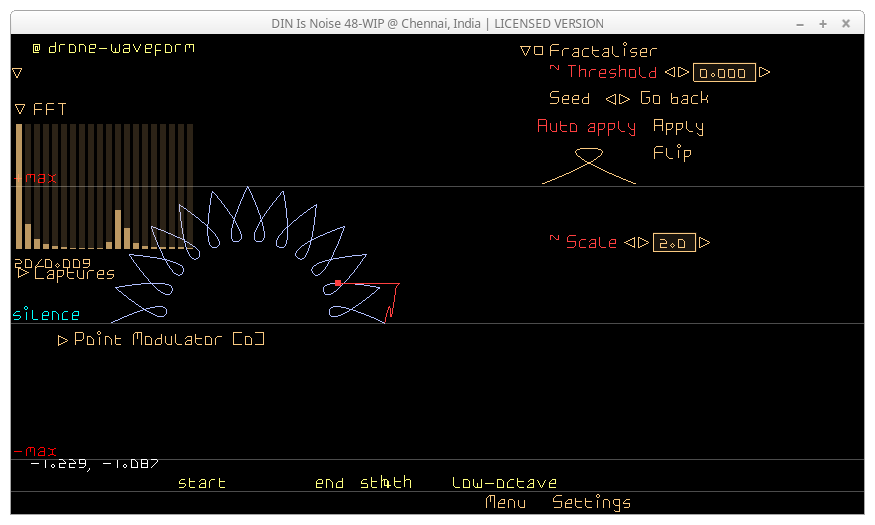Click the Fractaliser move handle square
Image resolution: width=875 pixels, height=525 pixels.
point(539,51)
